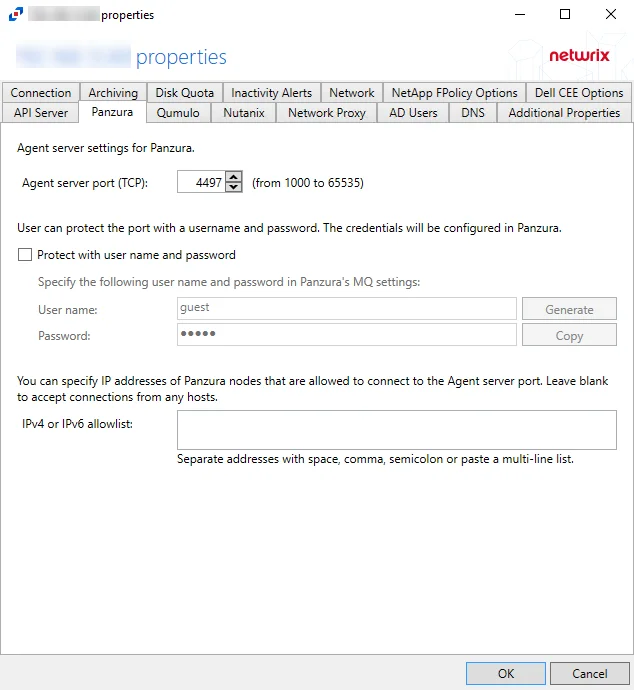Click the Cancel button
Viewport: 634px width, 690px height.
click(590, 673)
